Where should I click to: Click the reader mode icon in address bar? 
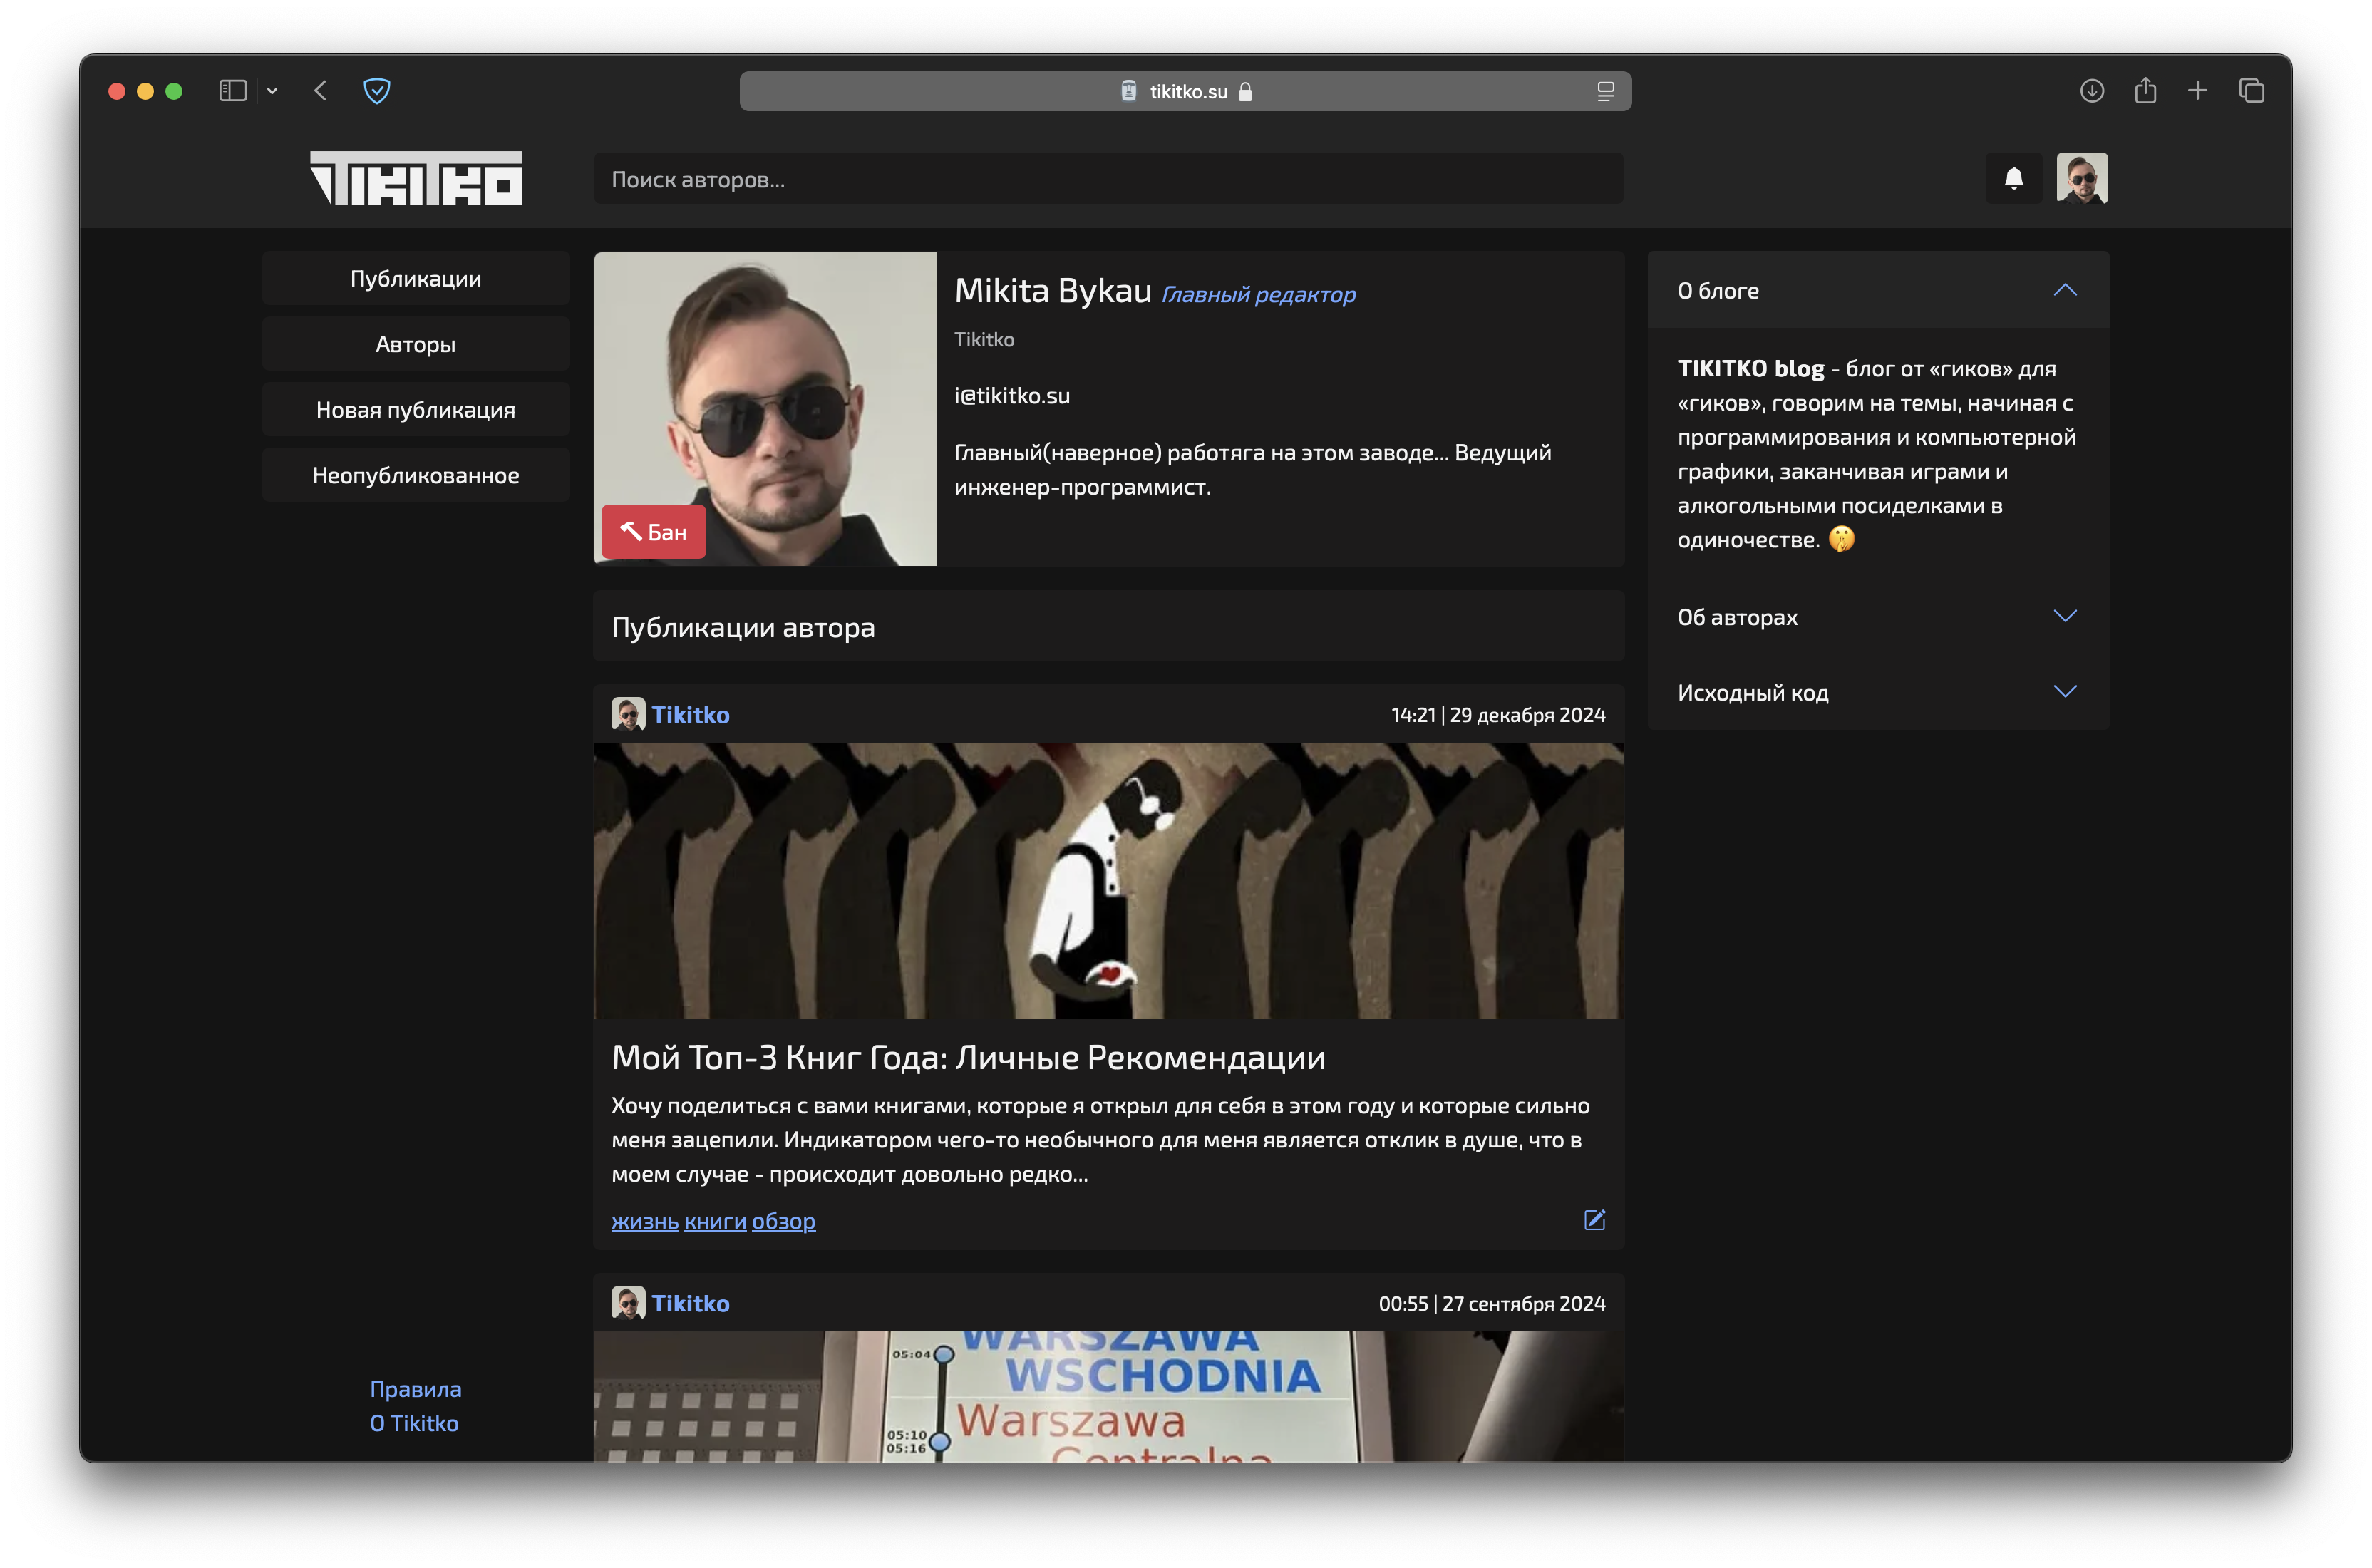(1605, 91)
